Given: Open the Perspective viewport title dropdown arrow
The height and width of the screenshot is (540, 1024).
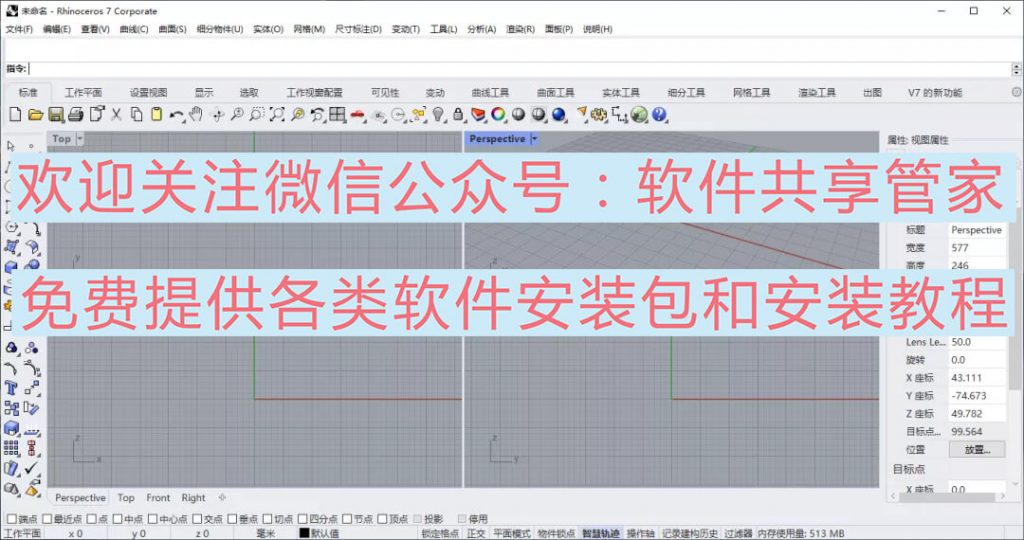Looking at the screenshot, I should click(534, 139).
